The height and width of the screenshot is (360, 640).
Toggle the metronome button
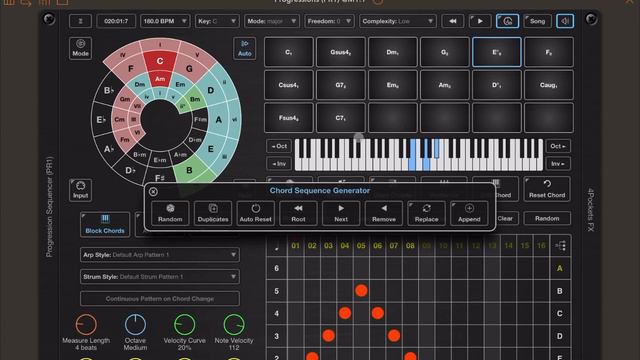(x=507, y=21)
